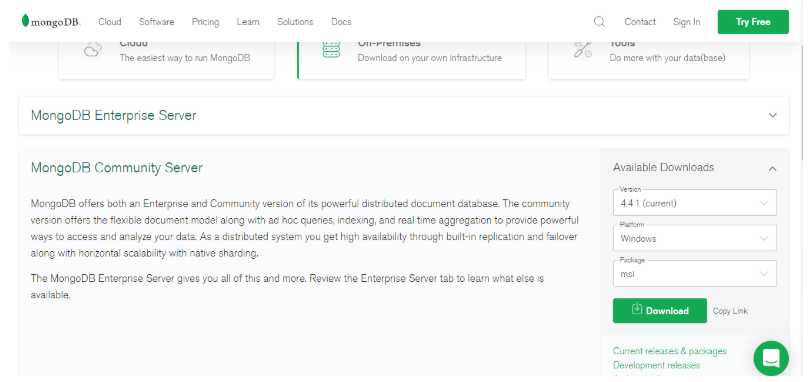The height and width of the screenshot is (382, 811).
Task: Open the Software menu
Action: pyautogui.click(x=156, y=22)
